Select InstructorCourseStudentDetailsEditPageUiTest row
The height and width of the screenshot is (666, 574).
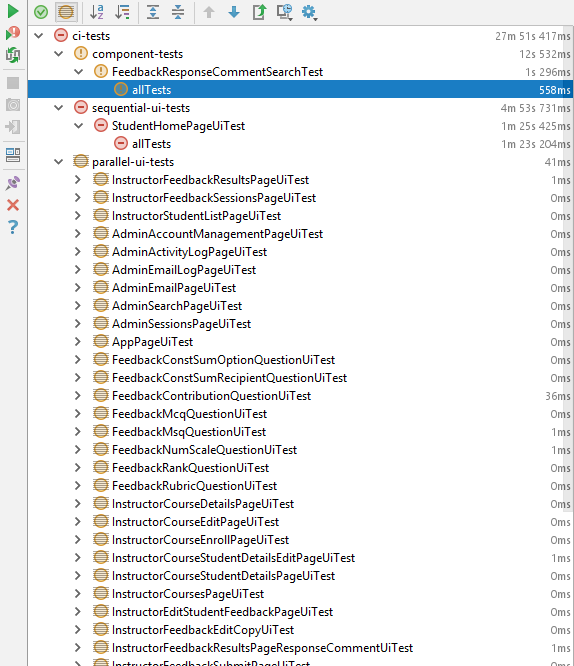pos(300,557)
